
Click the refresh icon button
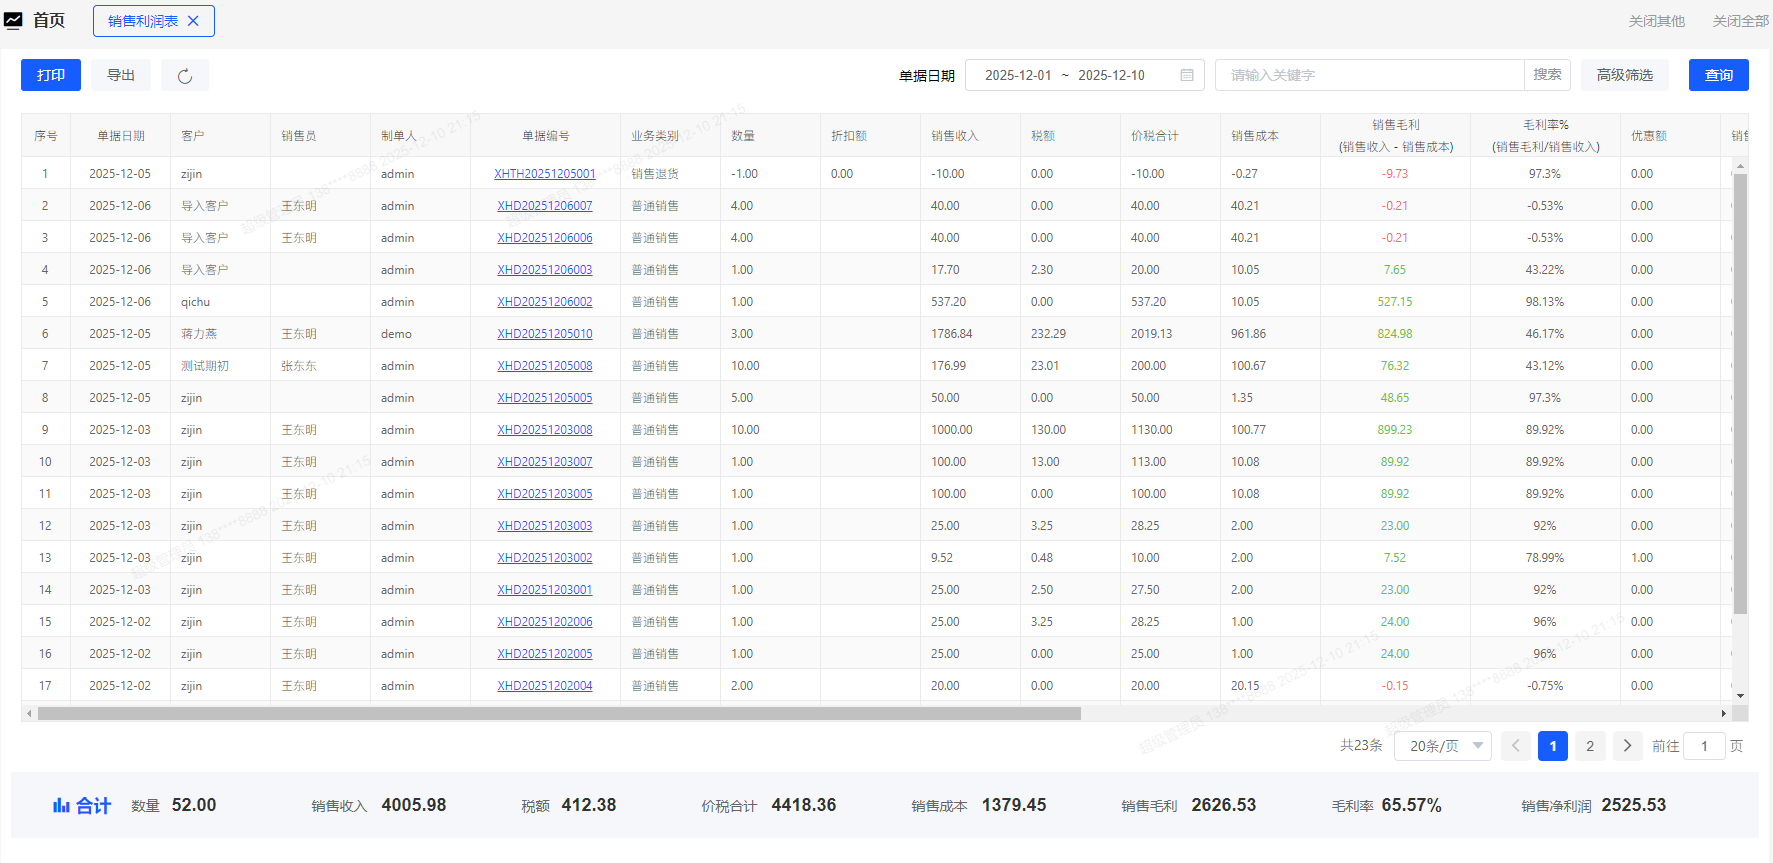[x=185, y=76]
